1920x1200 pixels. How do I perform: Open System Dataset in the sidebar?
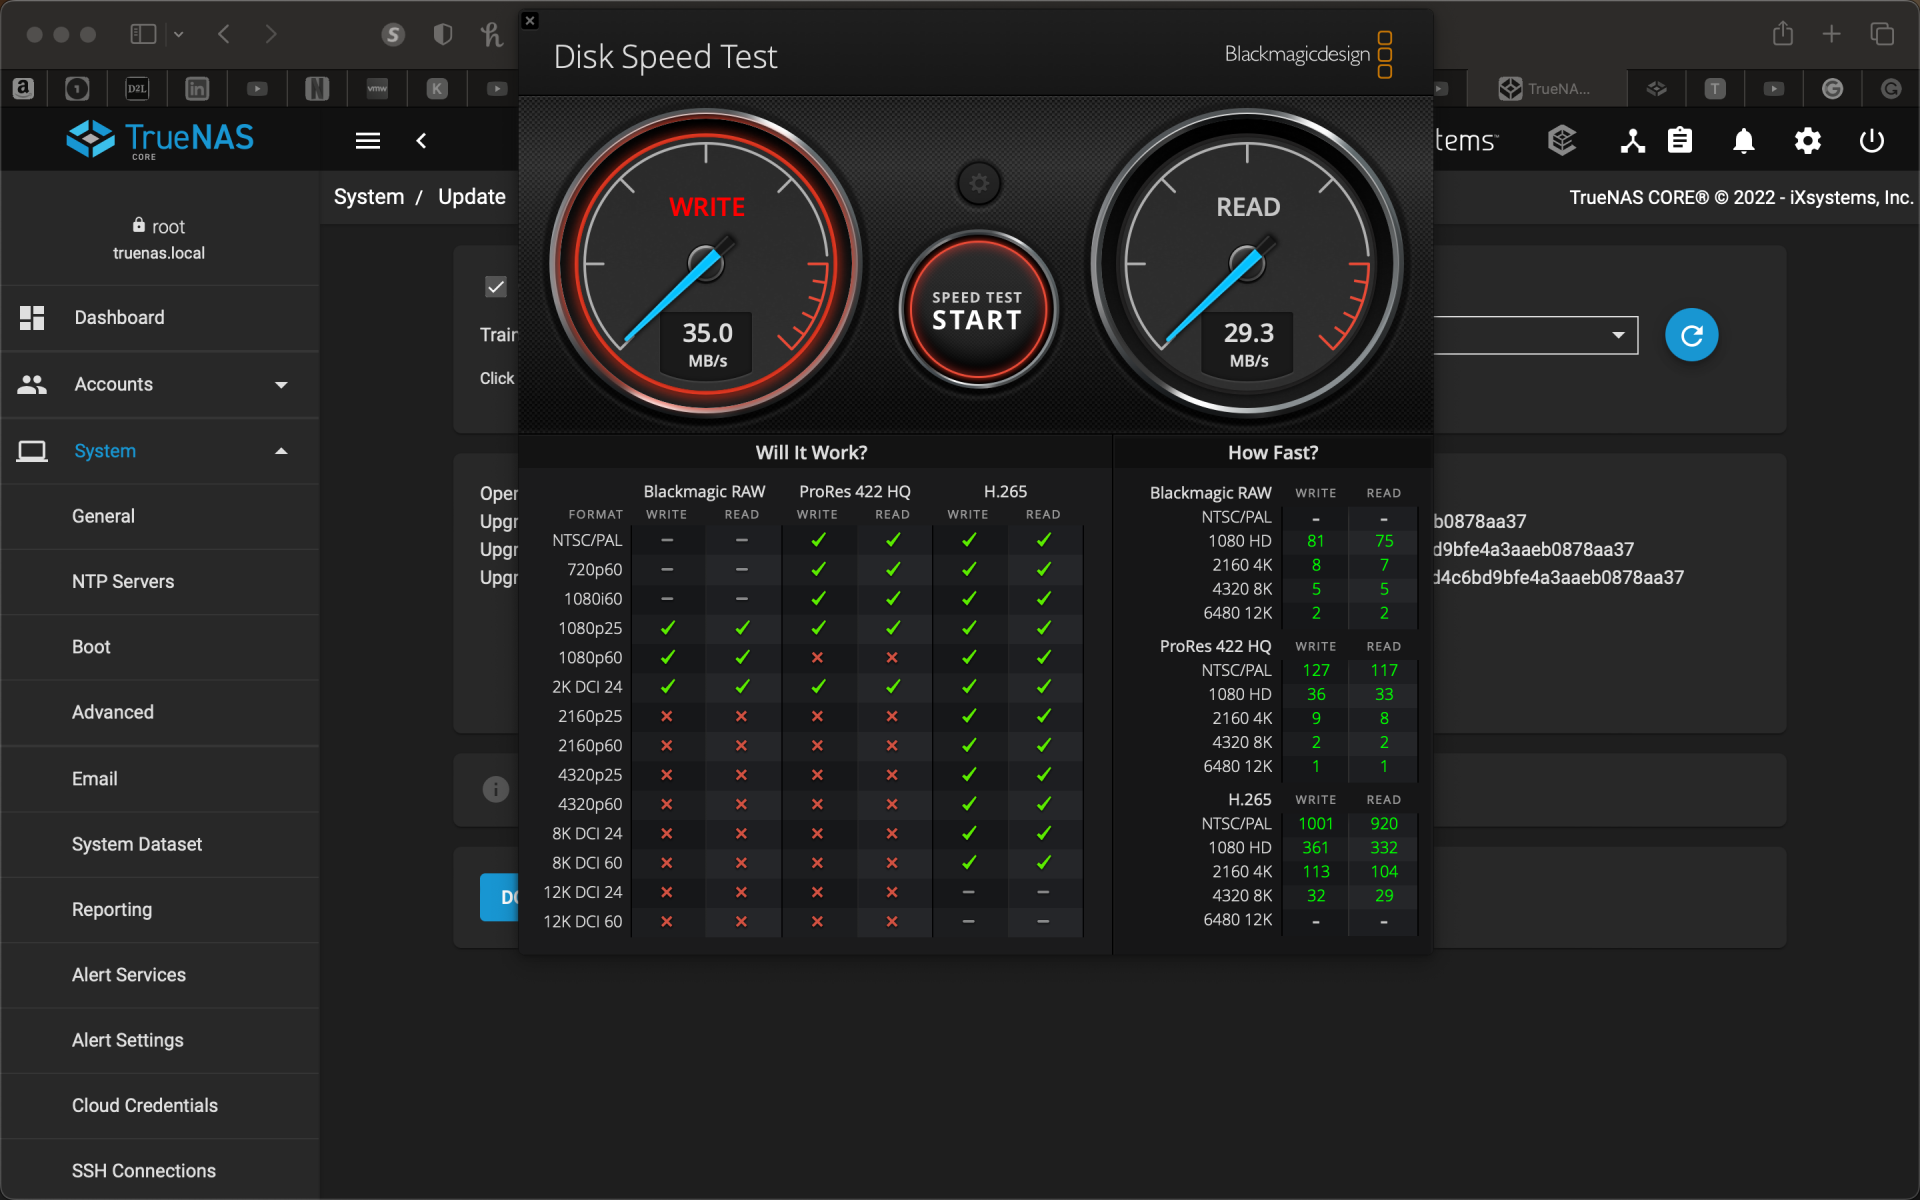(x=160, y=844)
